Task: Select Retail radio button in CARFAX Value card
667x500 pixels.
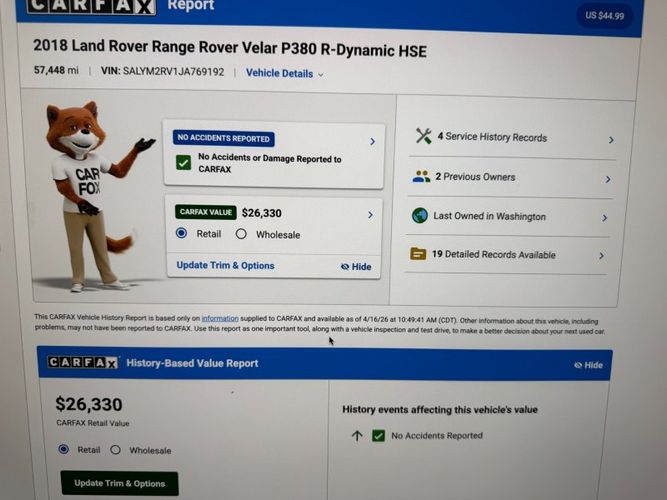Action: tap(181, 233)
